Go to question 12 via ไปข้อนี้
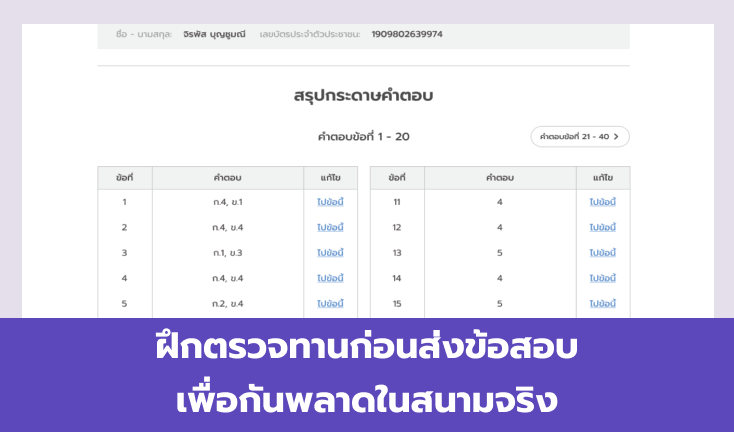 click(602, 227)
